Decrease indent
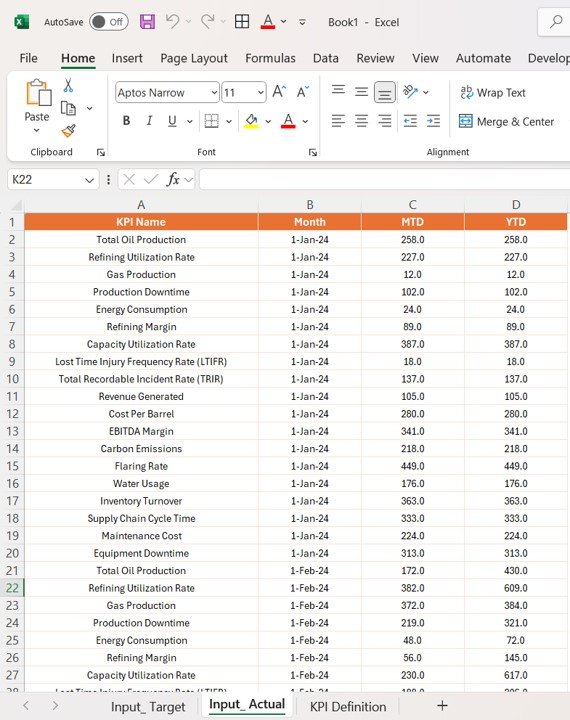The image size is (570, 720). tap(410, 121)
